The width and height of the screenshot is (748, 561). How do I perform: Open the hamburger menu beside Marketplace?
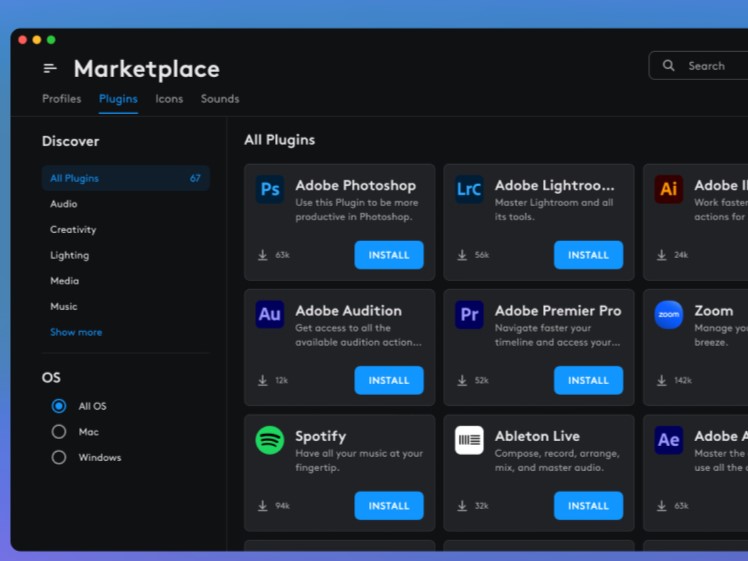(x=50, y=69)
